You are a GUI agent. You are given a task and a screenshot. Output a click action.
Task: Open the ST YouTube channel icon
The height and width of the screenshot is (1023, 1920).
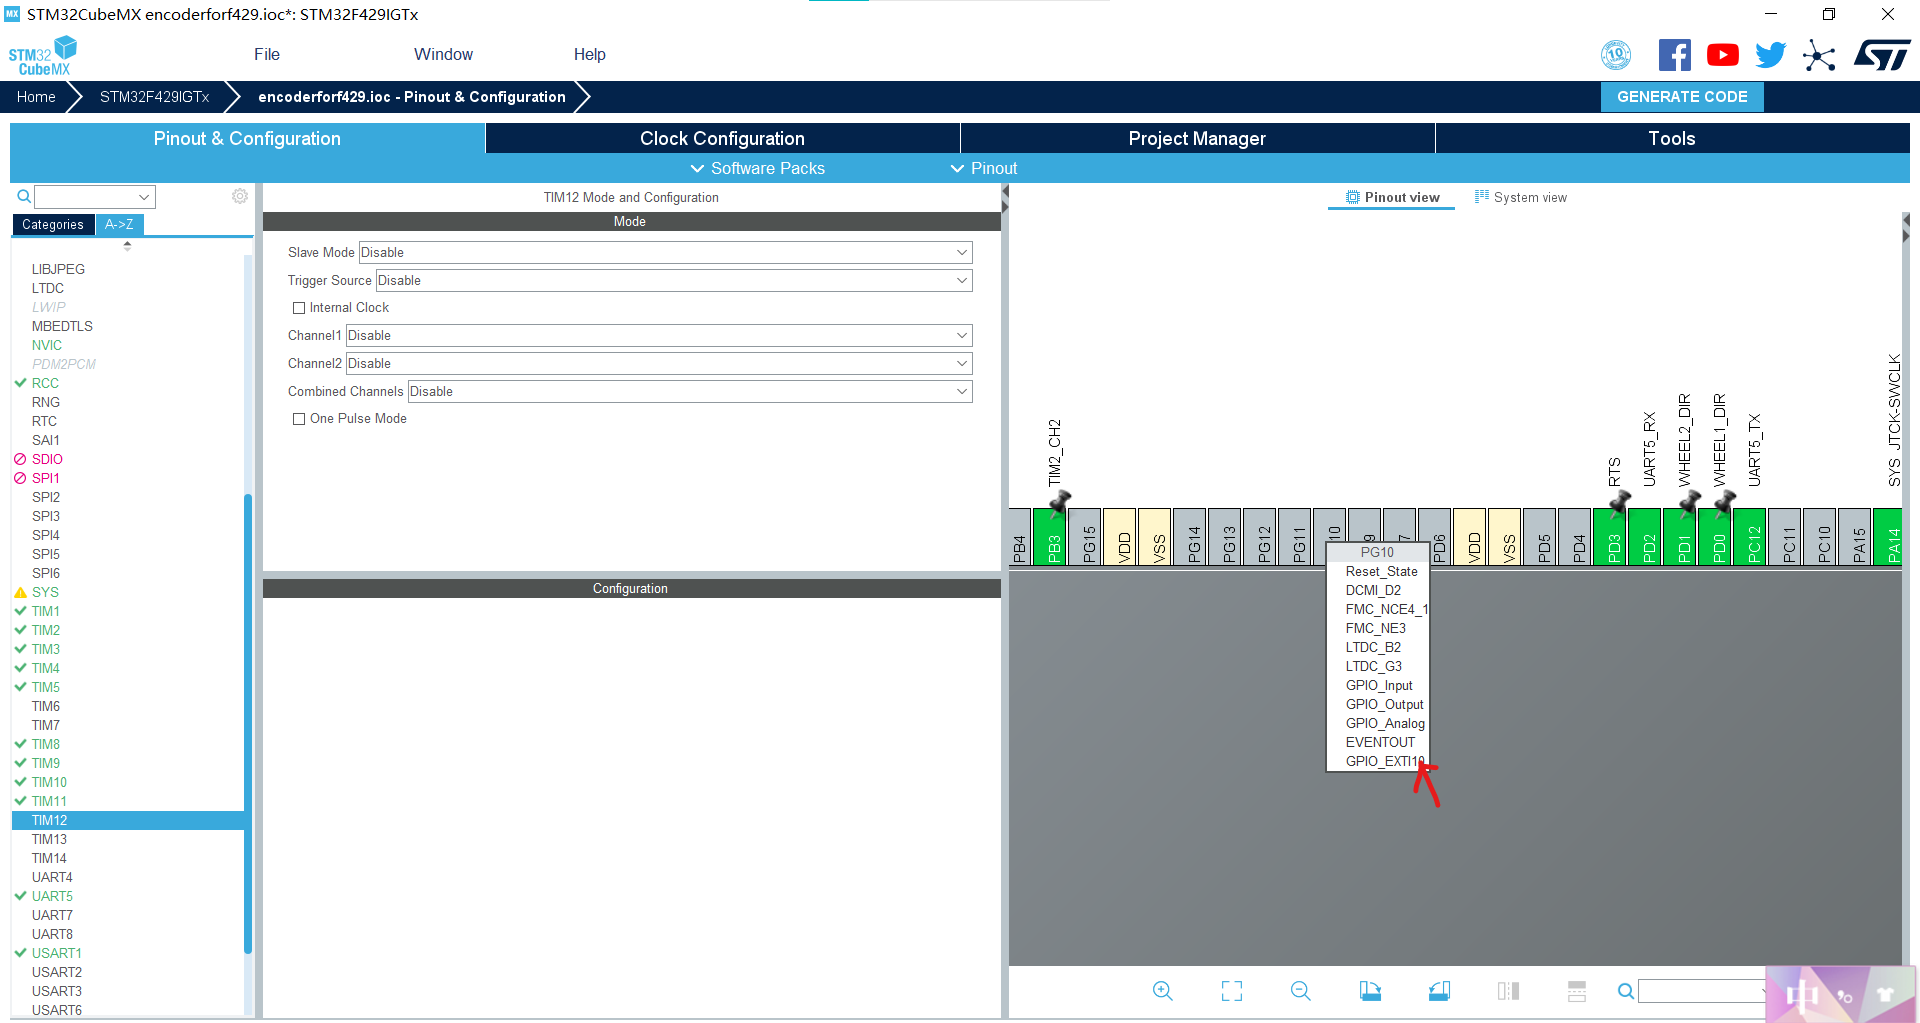pyautogui.click(x=1722, y=55)
